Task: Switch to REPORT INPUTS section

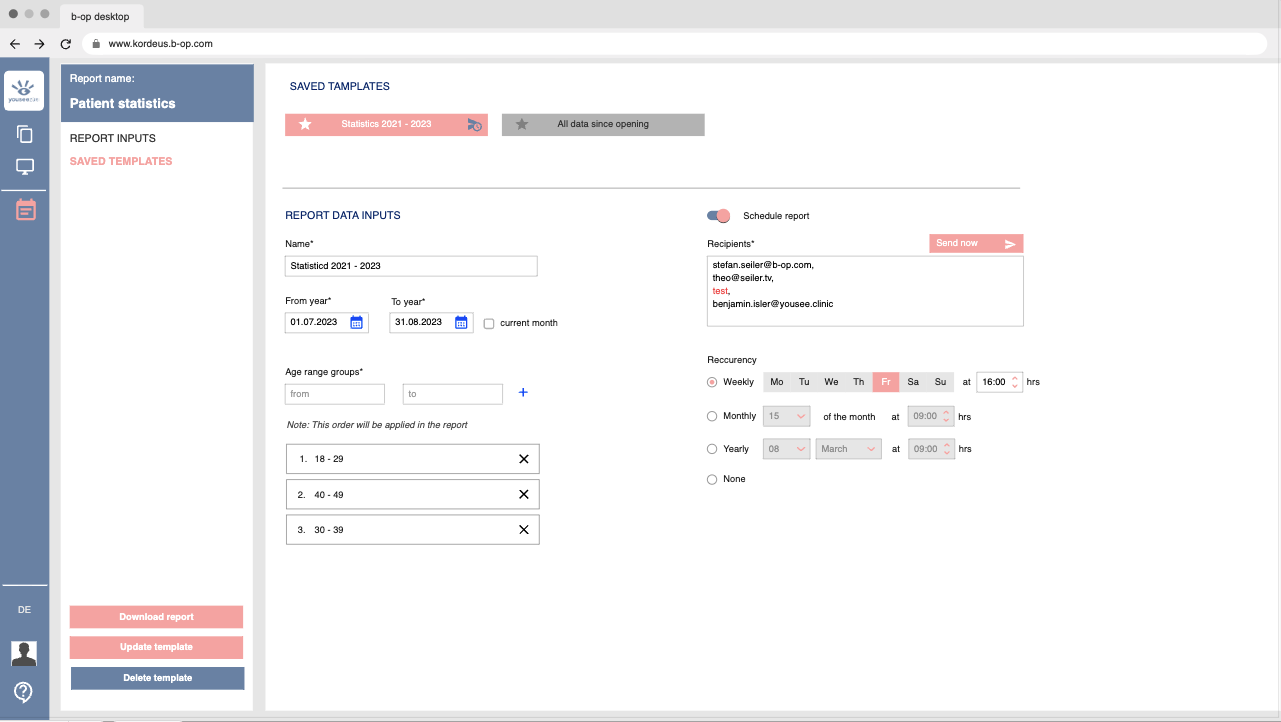Action: click(113, 138)
